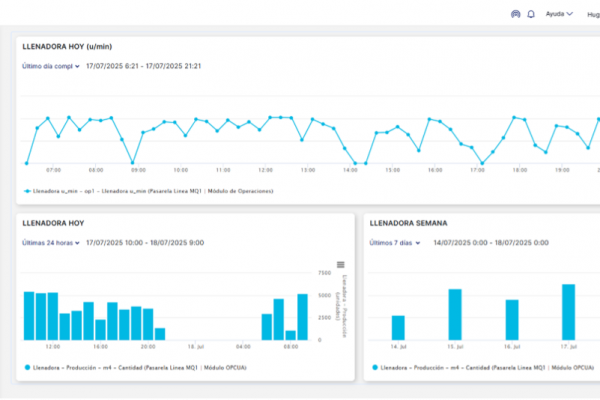Open the notifications bell
The image size is (600, 400).
(x=531, y=15)
